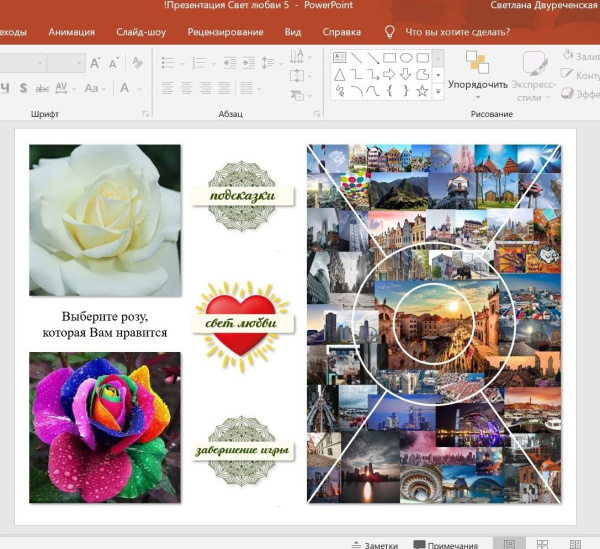The height and width of the screenshot is (549, 600).
Task: Open the change case Aa dropdown
Action: (x=96, y=89)
